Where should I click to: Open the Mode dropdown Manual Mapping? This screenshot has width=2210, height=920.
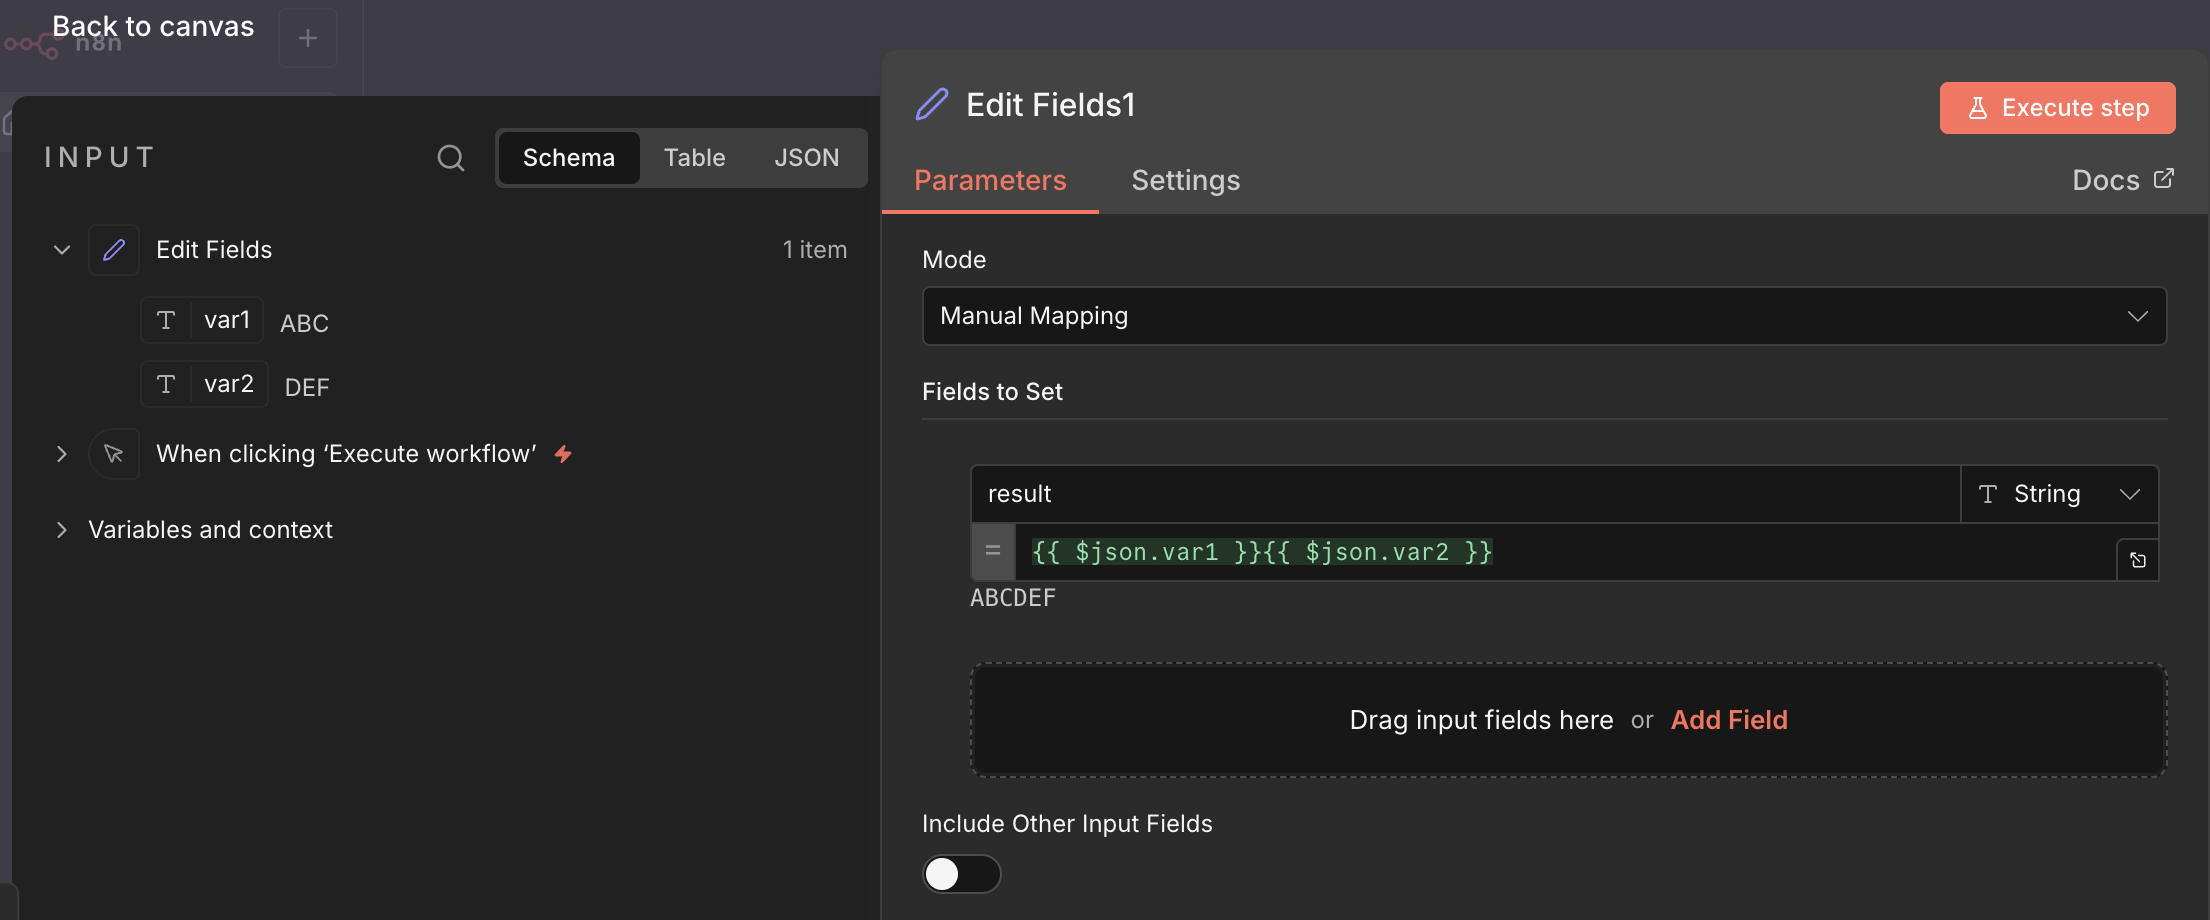(1543, 316)
